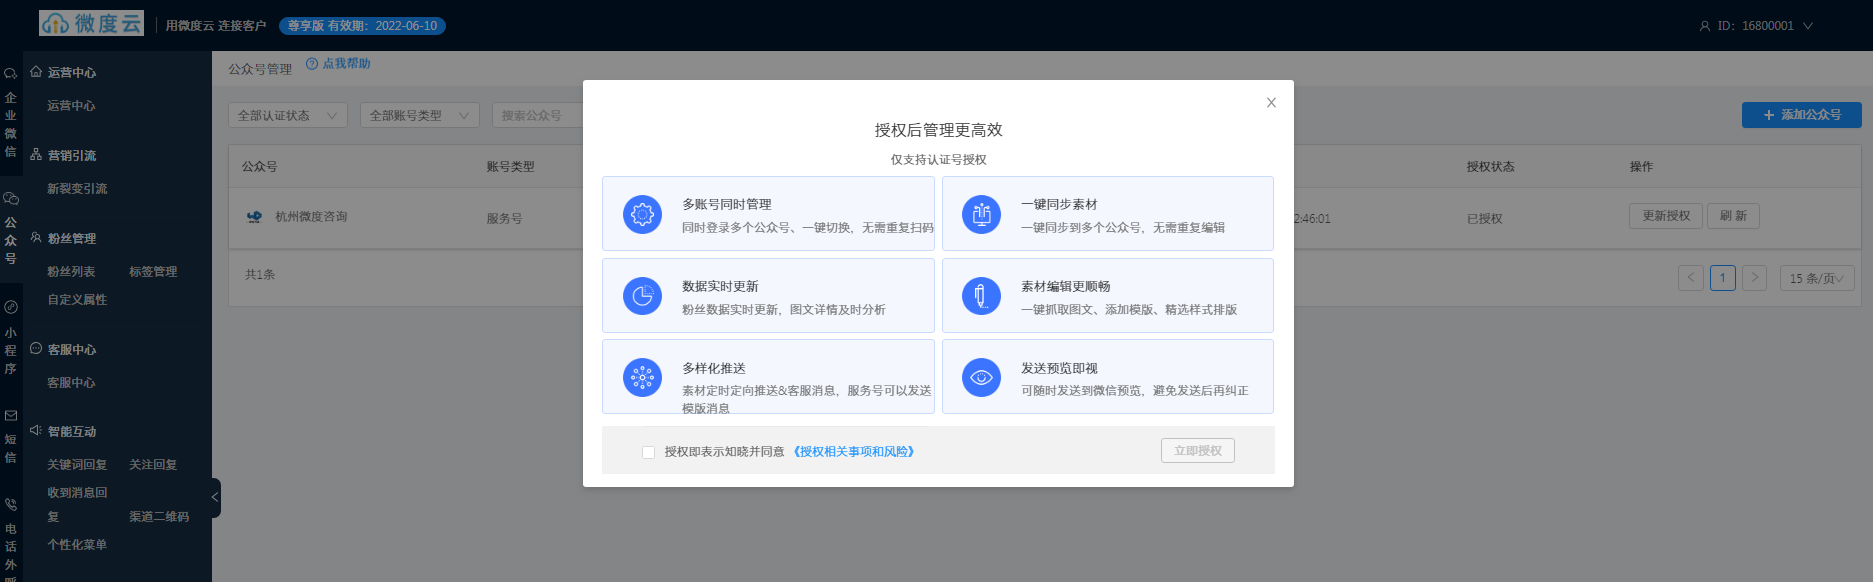Open 新裂变引流 menu item

coord(77,188)
